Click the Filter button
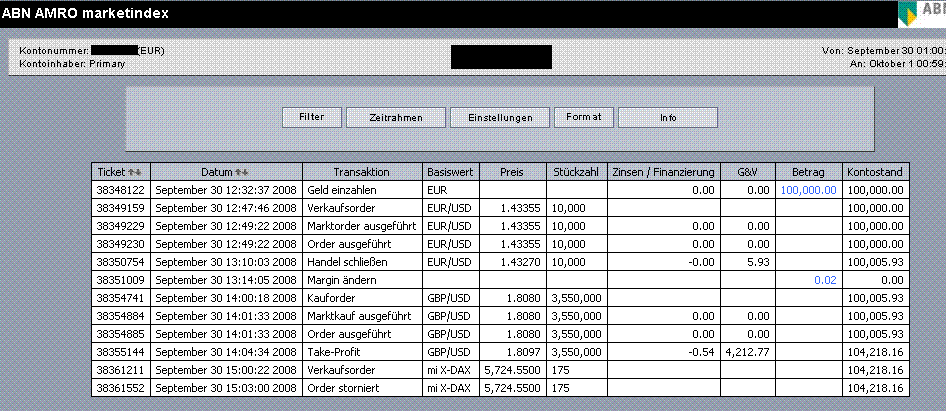The width and height of the screenshot is (946, 411). (312, 118)
